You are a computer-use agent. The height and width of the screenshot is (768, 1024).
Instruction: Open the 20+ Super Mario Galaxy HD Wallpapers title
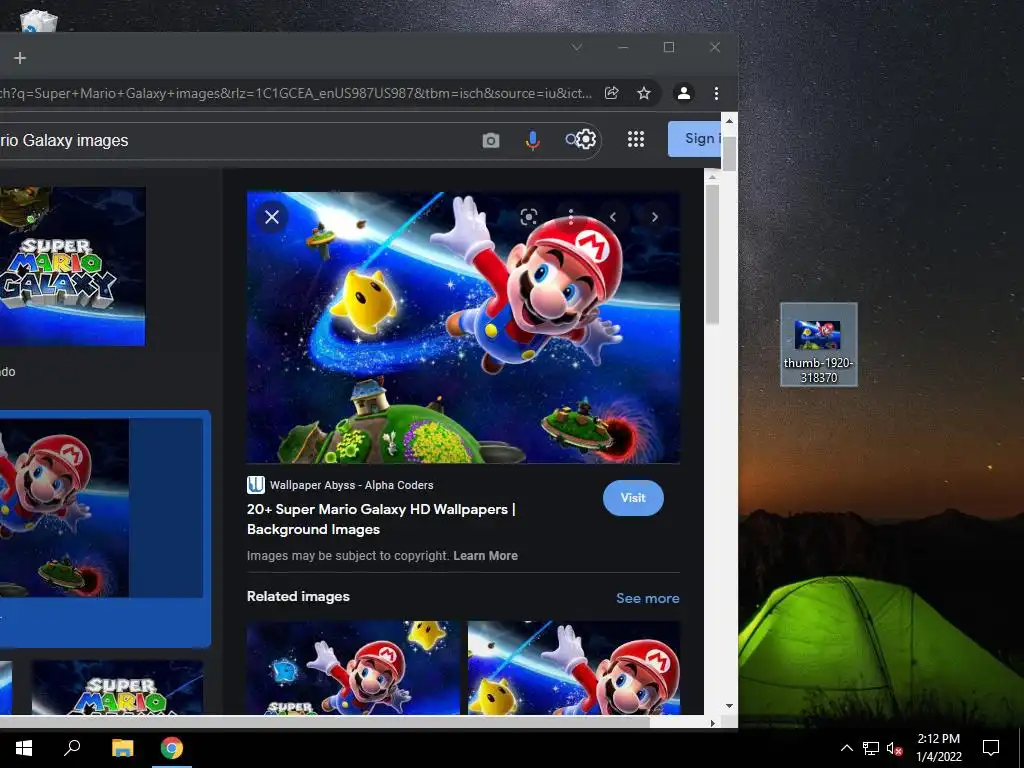tap(381, 519)
